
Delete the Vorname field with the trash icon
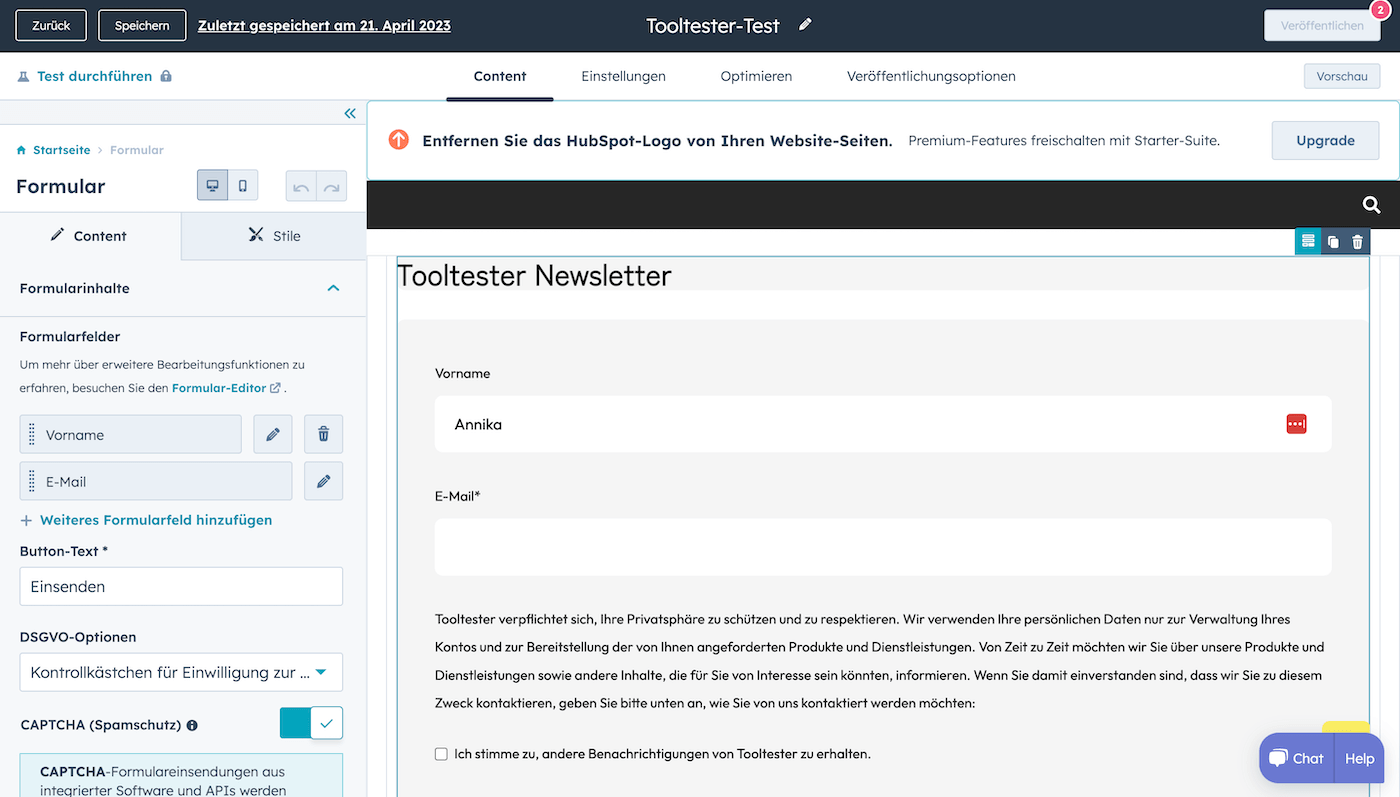point(323,435)
